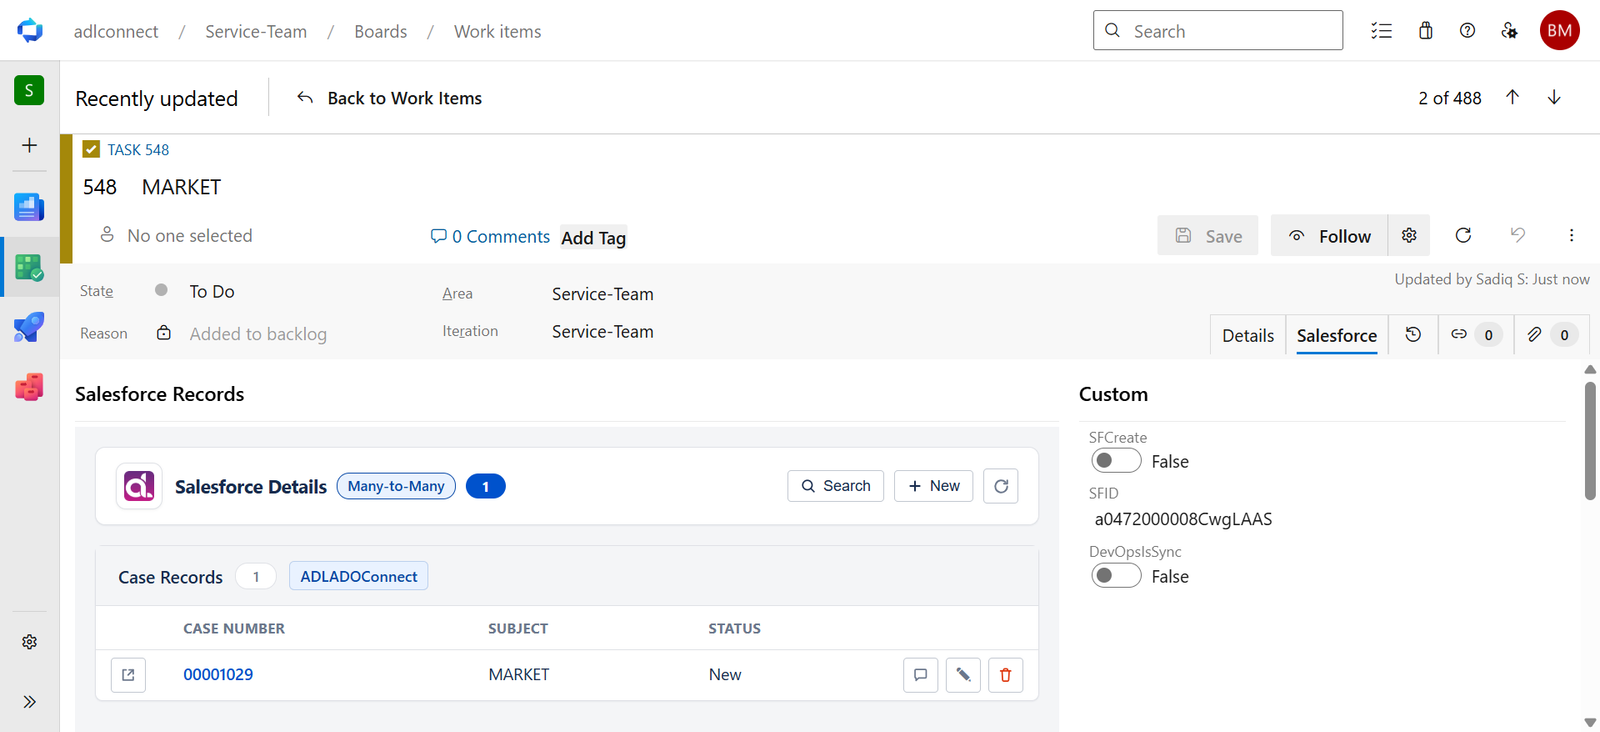Click Search in Salesforce Details

pos(836,486)
